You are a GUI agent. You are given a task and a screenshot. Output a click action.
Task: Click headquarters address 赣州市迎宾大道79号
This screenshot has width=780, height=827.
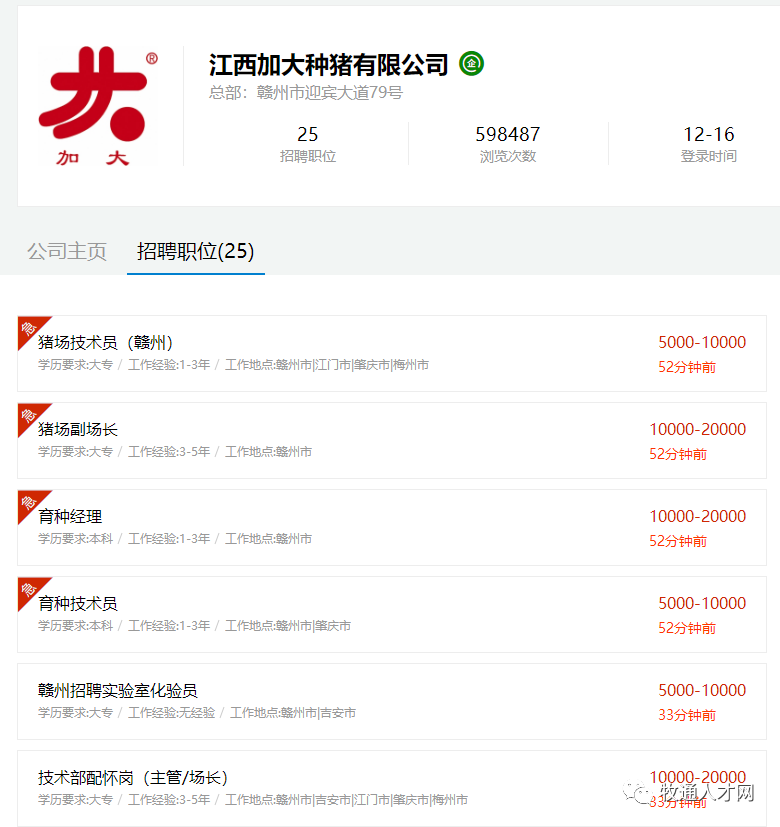coord(330,93)
